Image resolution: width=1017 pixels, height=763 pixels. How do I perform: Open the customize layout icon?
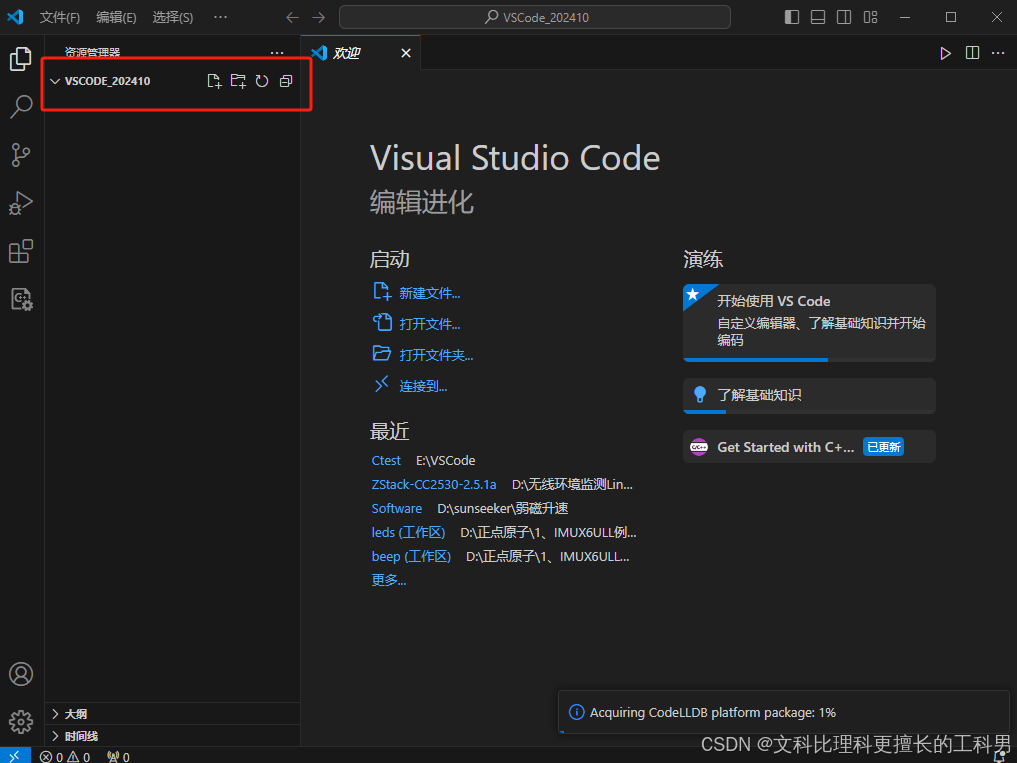(x=870, y=18)
